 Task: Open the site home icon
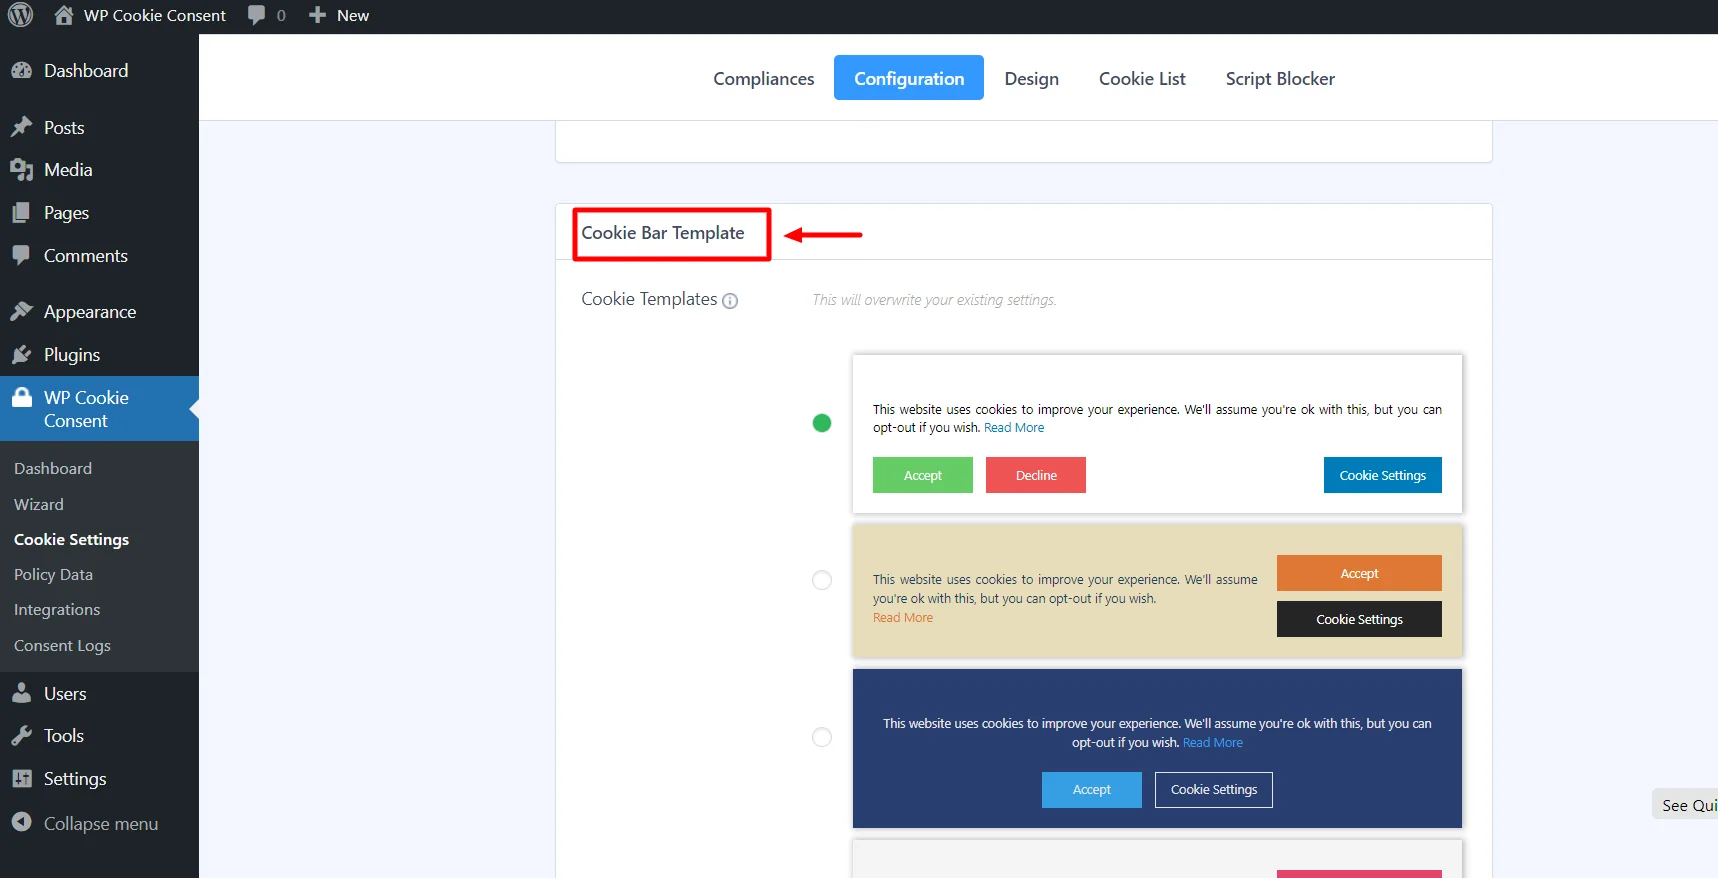64,15
